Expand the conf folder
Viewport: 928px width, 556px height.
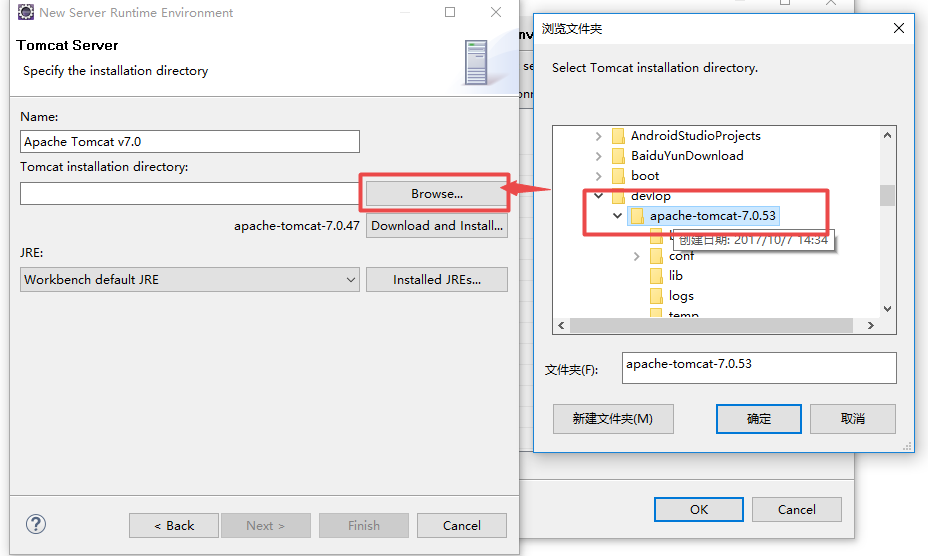coord(636,256)
